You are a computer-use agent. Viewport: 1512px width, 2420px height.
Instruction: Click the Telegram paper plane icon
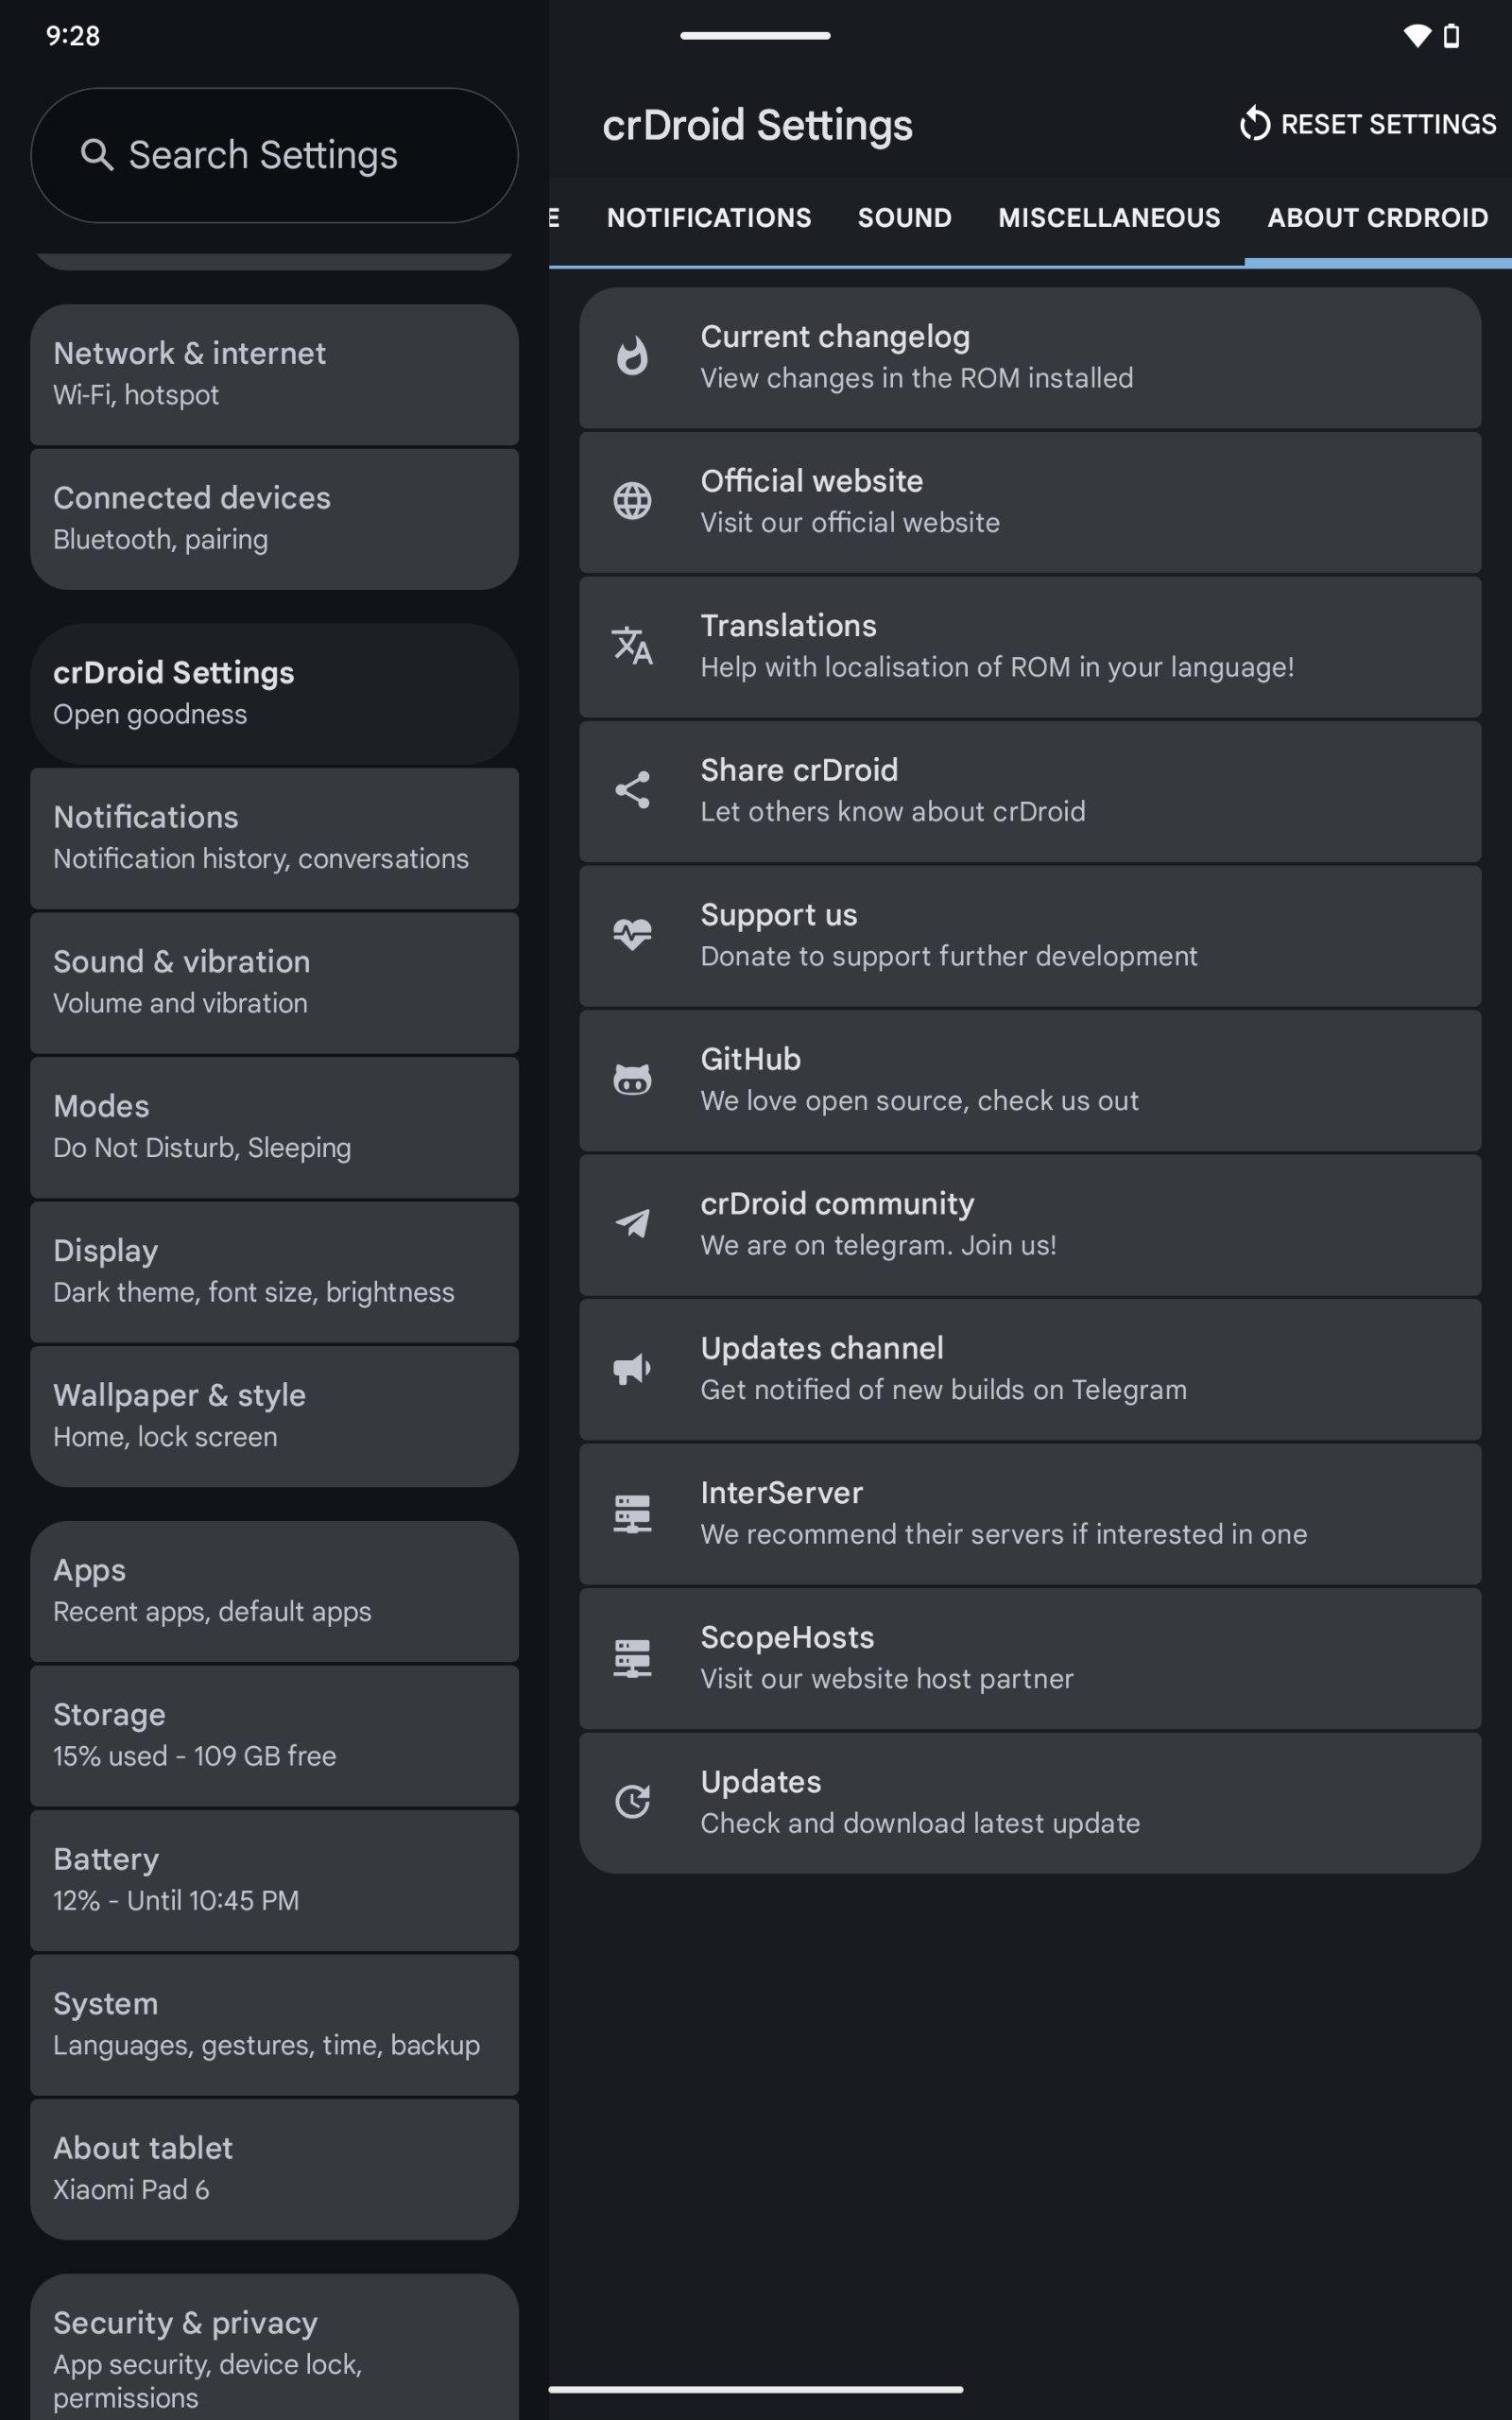click(632, 1224)
